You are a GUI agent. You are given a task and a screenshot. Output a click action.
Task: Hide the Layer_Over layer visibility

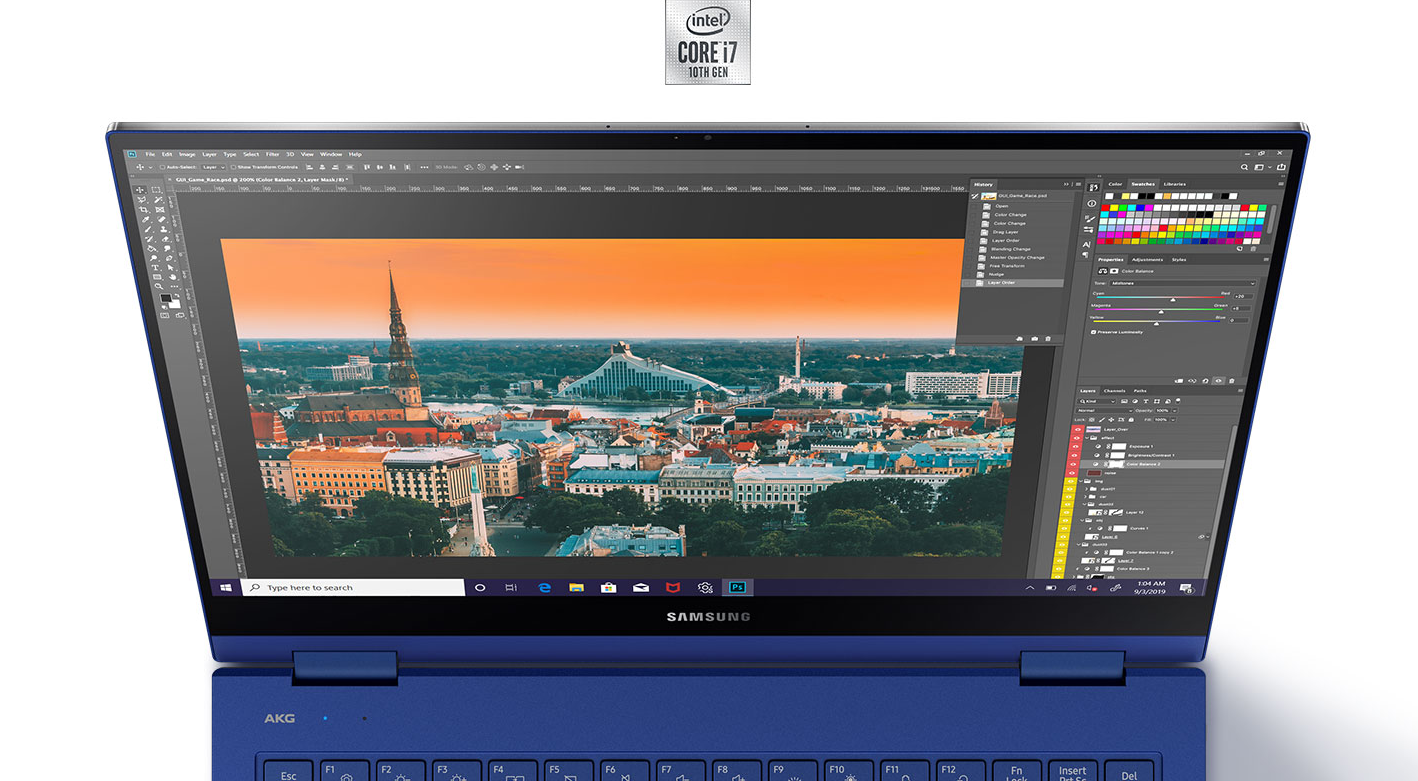1077,429
